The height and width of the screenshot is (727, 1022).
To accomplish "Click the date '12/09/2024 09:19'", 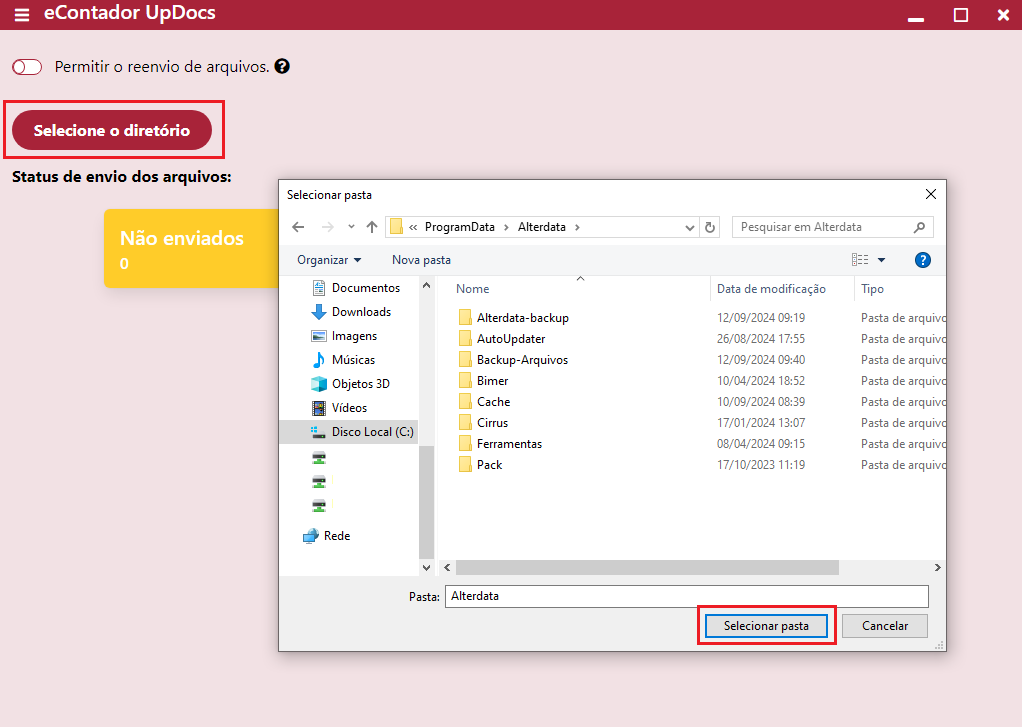I will click(x=761, y=318).
